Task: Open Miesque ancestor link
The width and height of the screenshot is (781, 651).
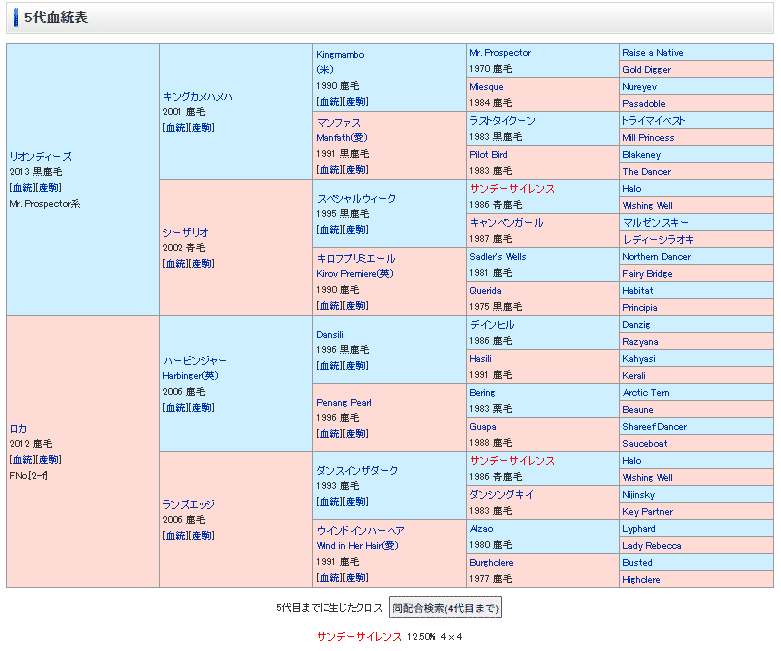Action: click(x=486, y=87)
